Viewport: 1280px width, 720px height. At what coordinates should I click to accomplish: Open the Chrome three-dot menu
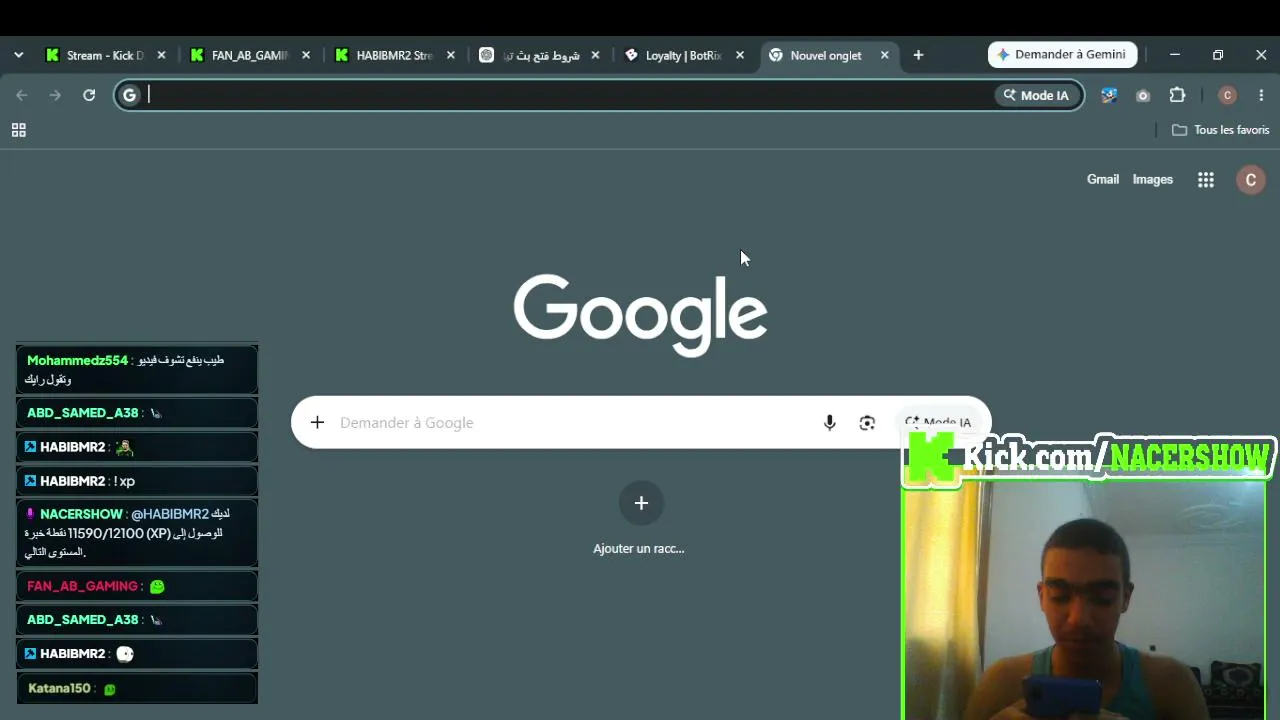[x=1261, y=95]
